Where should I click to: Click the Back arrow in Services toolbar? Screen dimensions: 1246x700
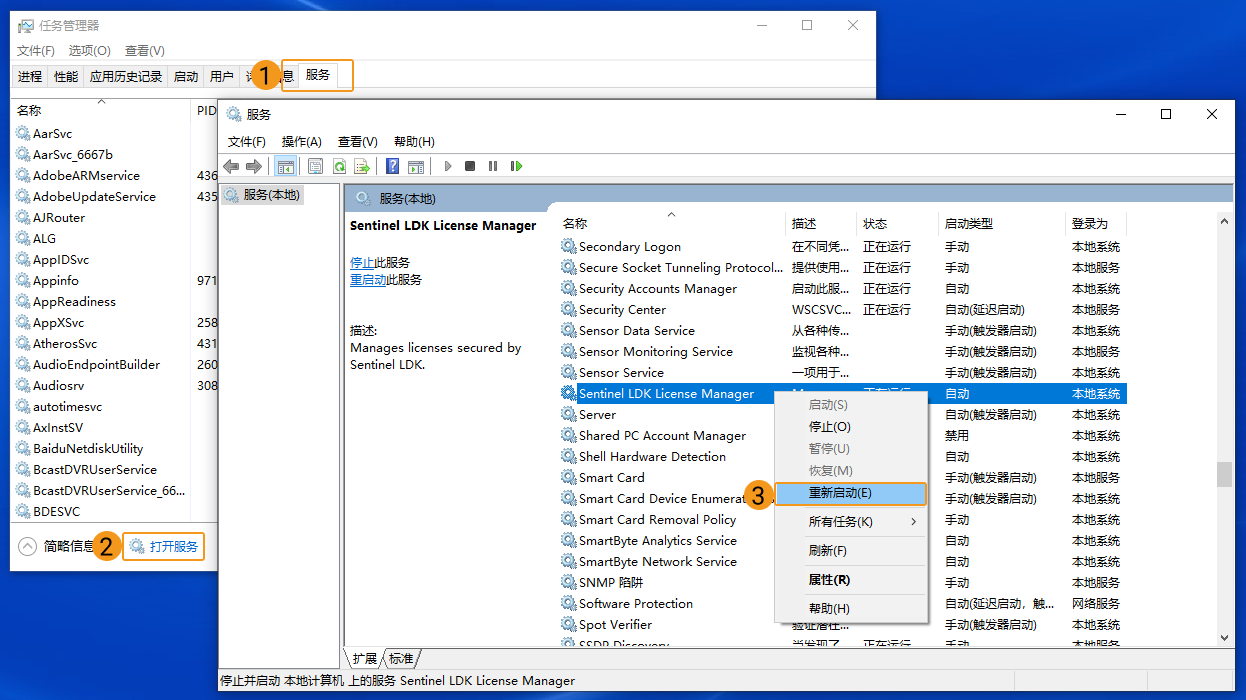pos(232,166)
